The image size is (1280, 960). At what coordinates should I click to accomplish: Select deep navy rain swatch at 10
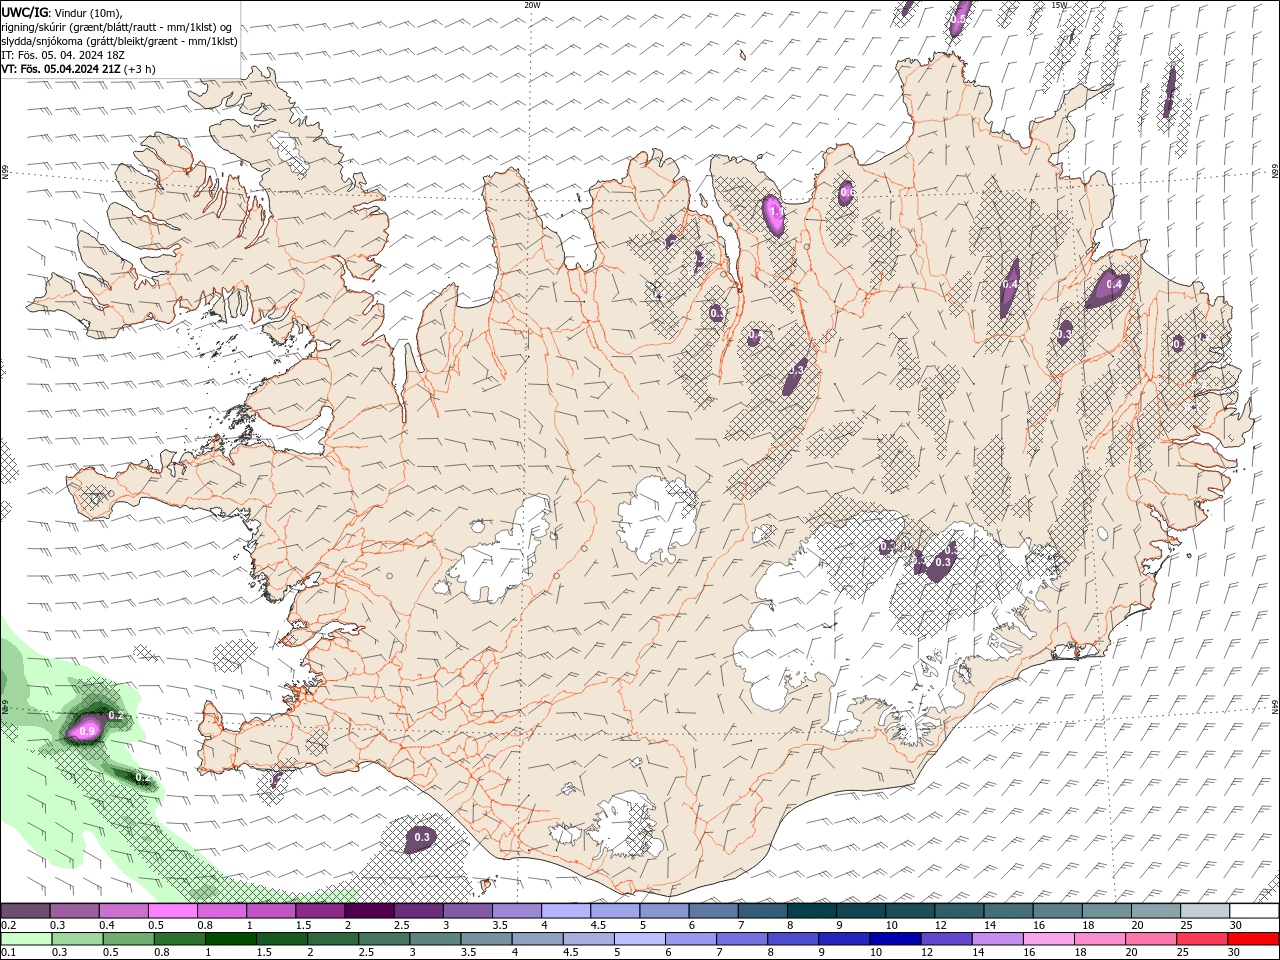894,938
